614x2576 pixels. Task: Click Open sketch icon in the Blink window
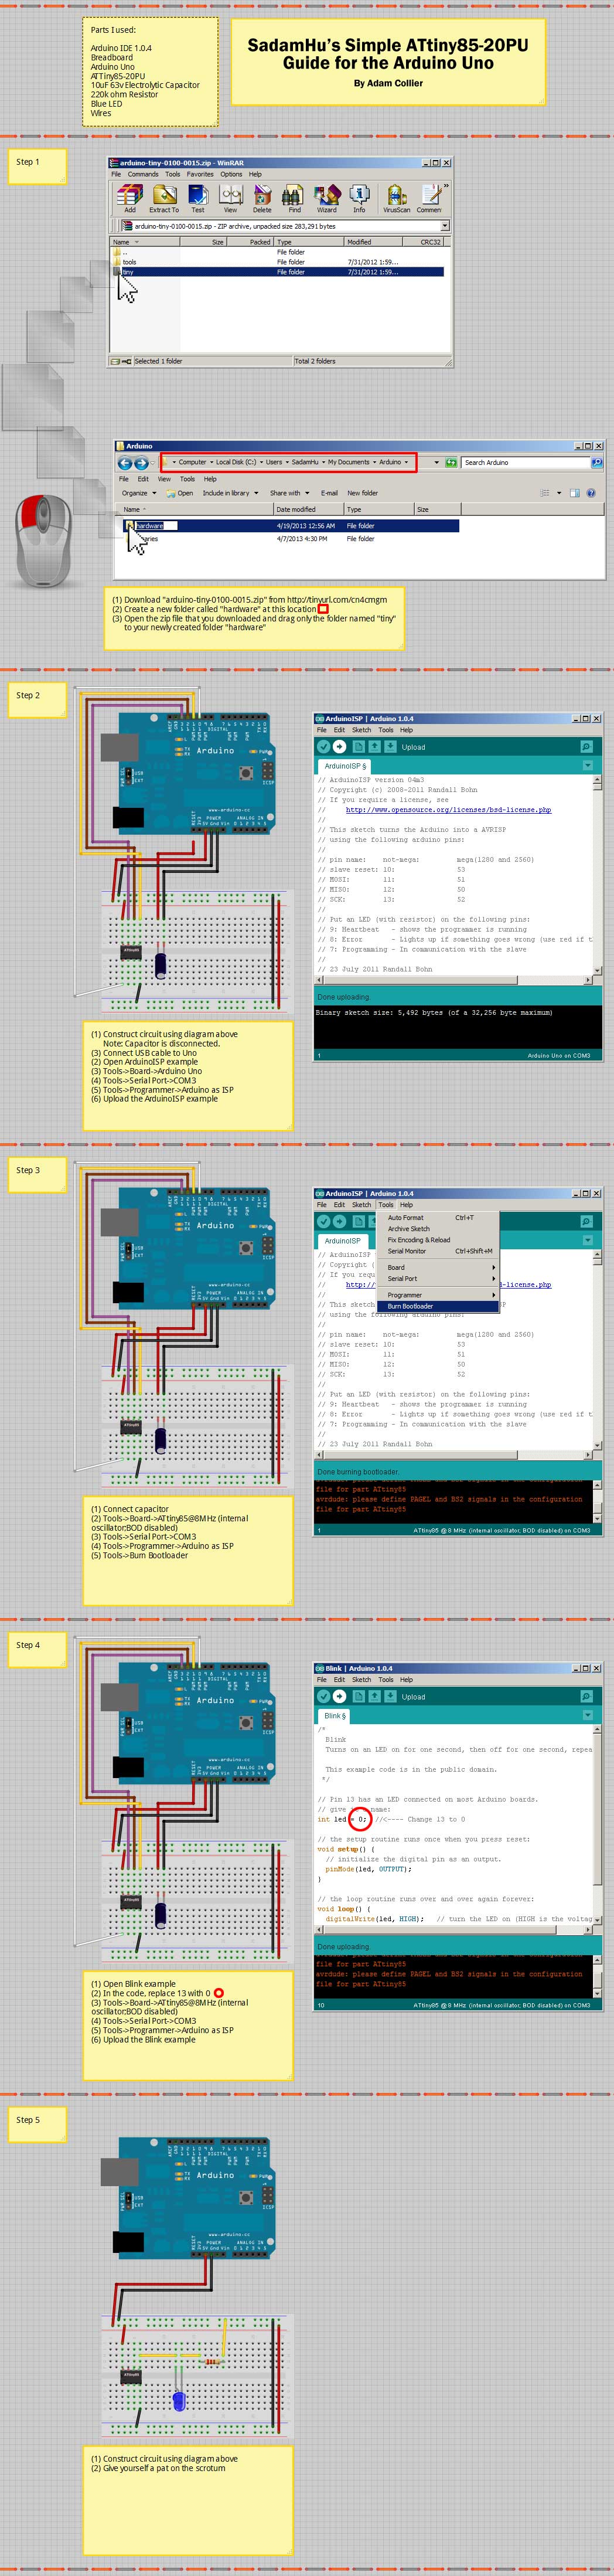(x=374, y=1696)
